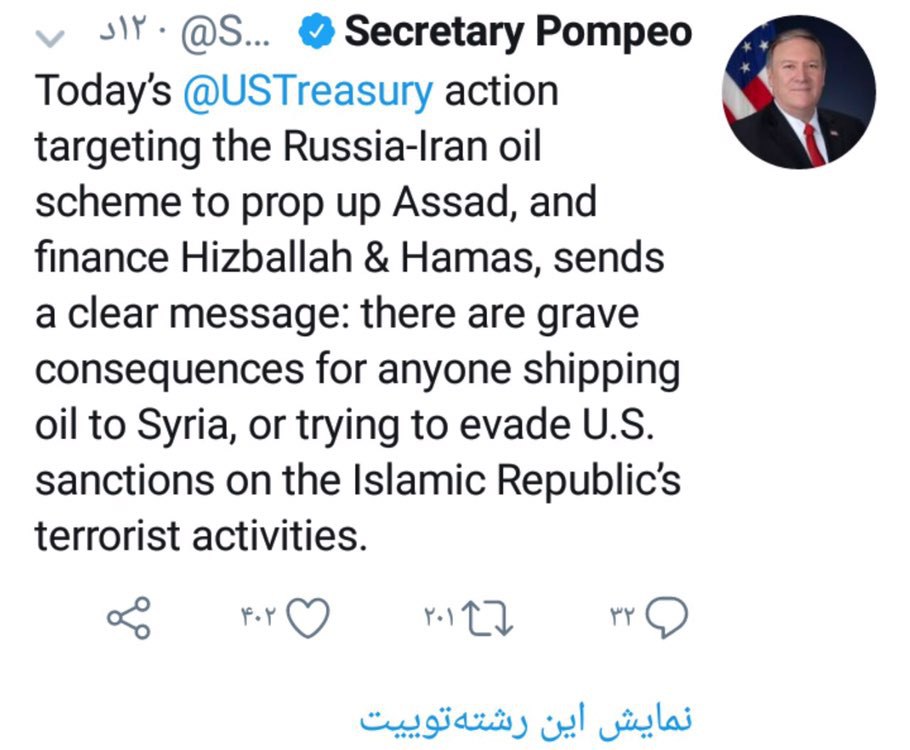The image size is (910, 750).
Task: Open the reply speech bubble icon
Action: pyautogui.click(x=667, y=617)
